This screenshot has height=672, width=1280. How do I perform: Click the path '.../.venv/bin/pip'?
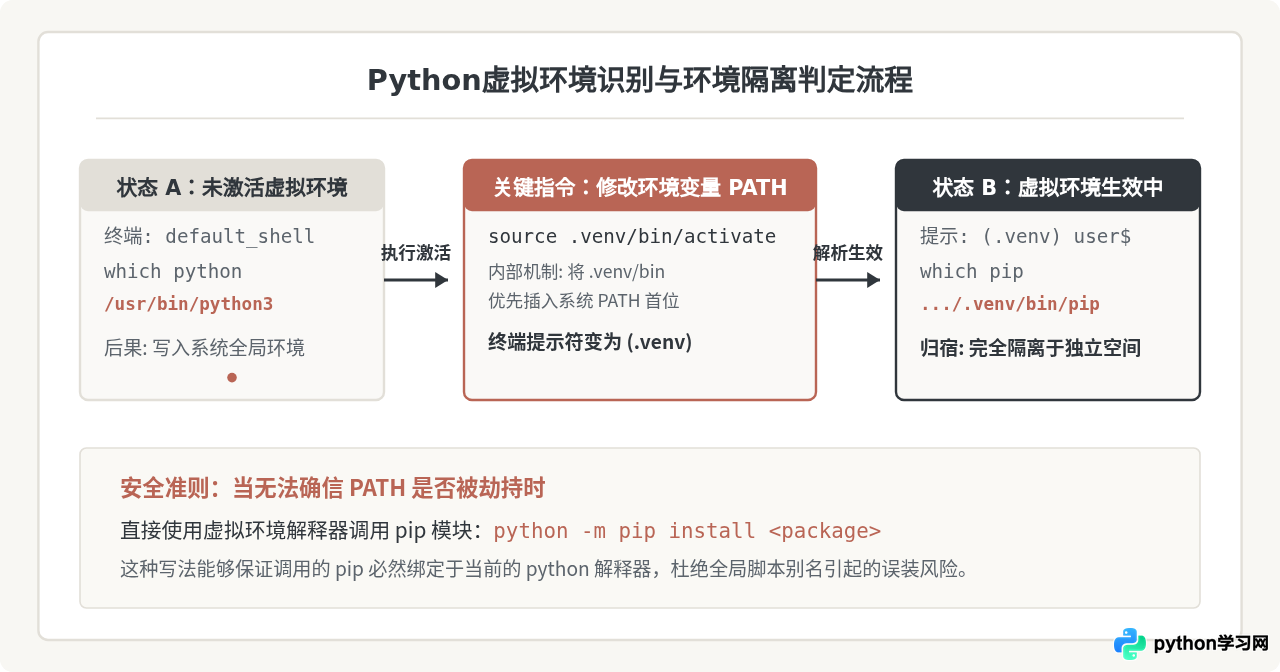tap(1010, 305)
